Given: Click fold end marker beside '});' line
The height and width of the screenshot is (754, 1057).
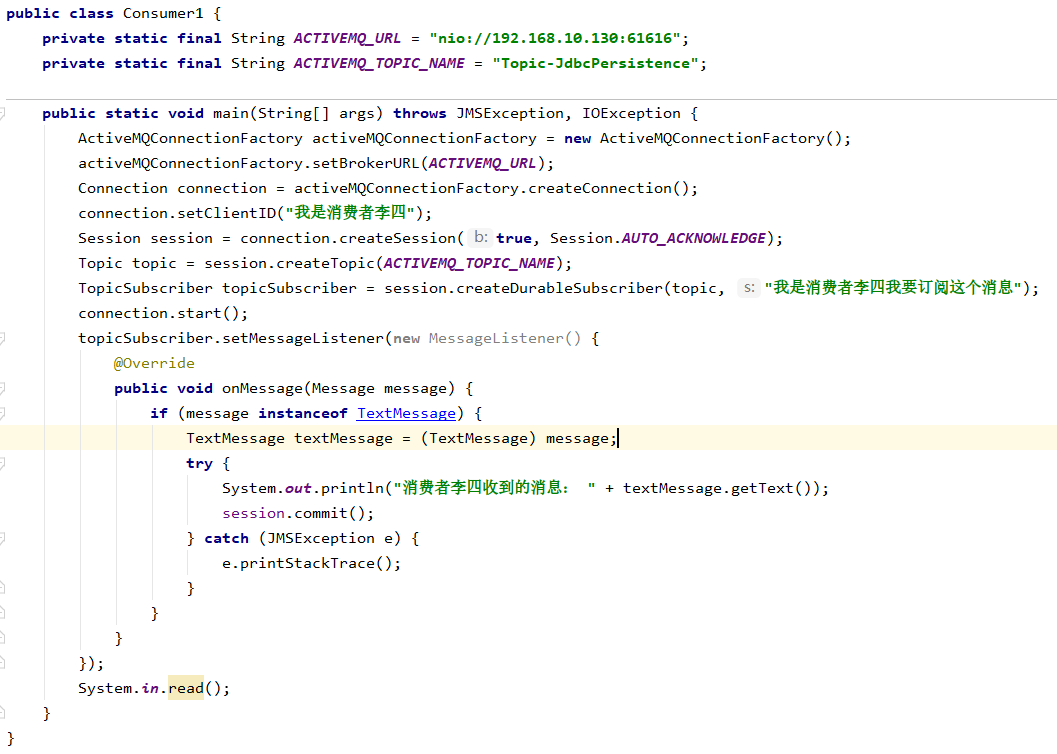Looking at the screenshot, I should tap(3, 663).
